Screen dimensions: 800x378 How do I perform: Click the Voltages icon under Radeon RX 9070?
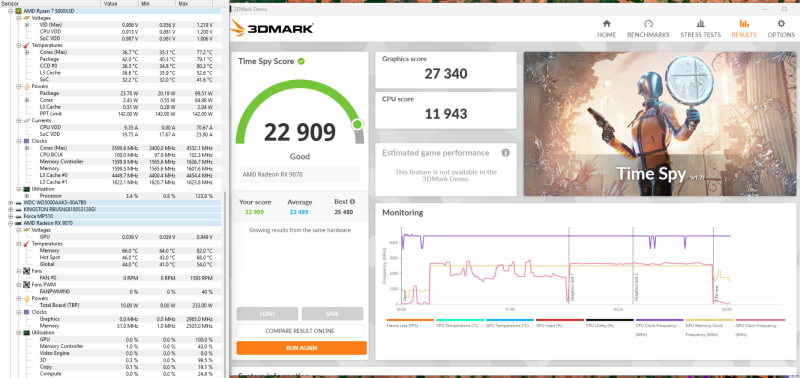[x=26, y=230]
